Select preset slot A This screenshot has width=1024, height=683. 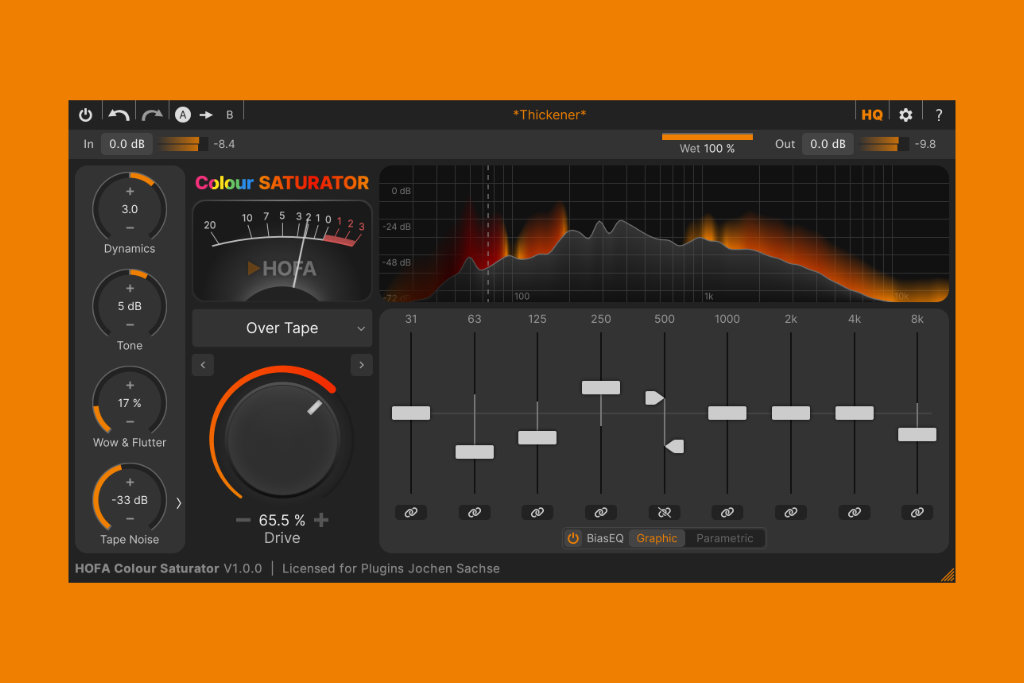183,115
